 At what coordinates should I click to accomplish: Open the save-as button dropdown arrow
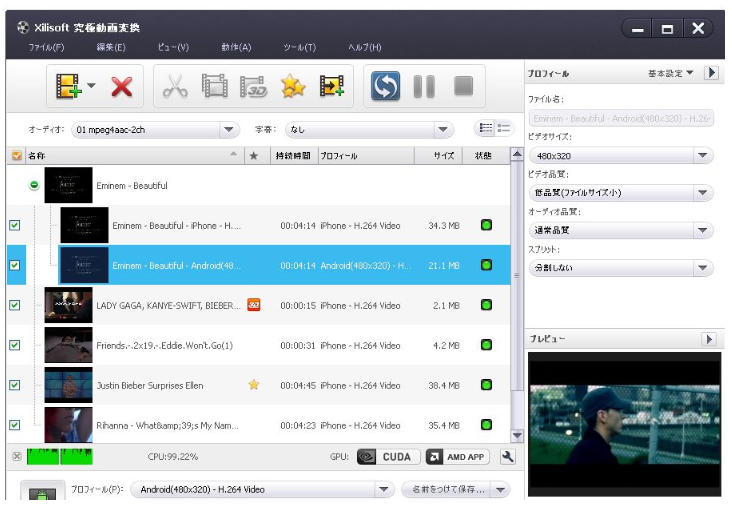501,490
